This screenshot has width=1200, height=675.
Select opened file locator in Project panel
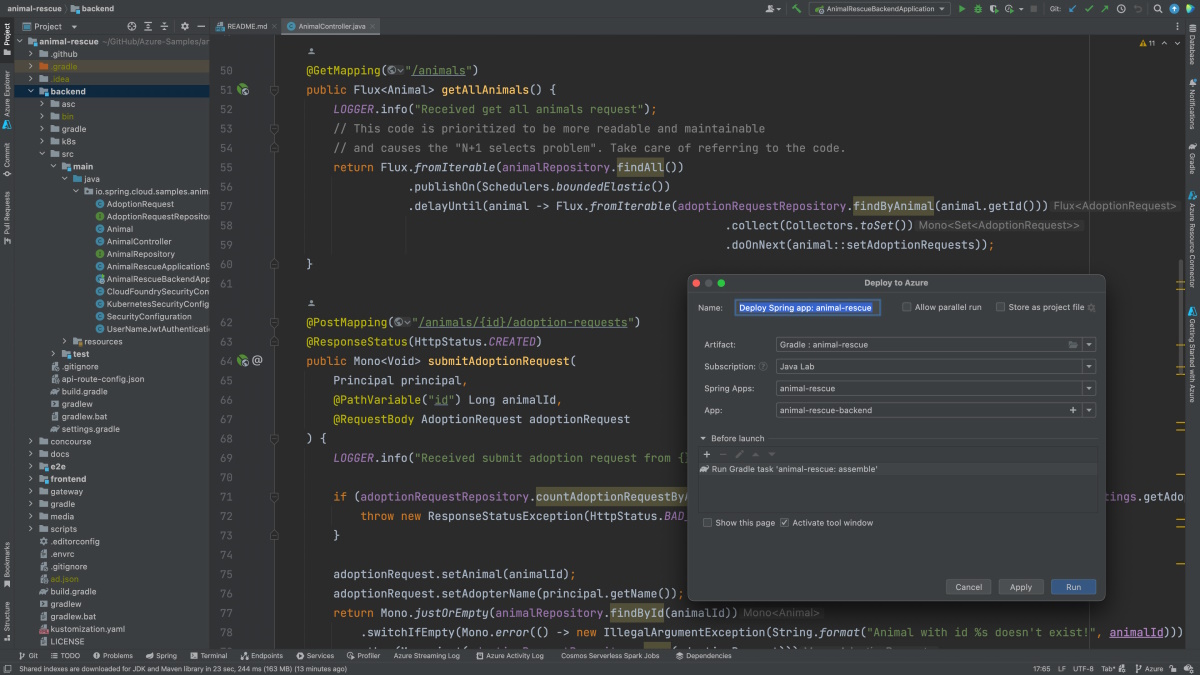point(133,26)
